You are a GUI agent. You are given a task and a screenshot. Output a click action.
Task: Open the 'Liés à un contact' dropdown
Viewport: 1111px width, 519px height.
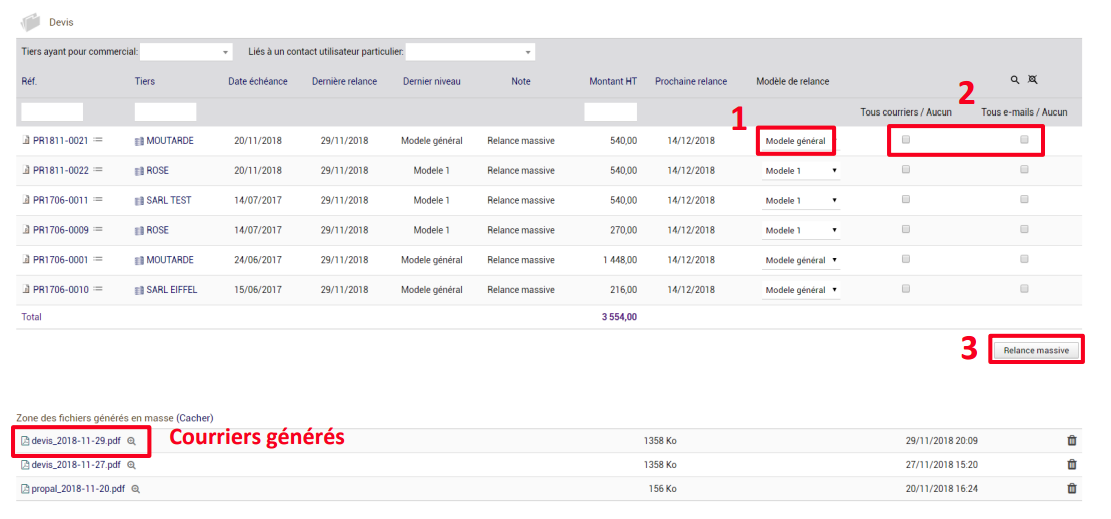pos(470,52)
